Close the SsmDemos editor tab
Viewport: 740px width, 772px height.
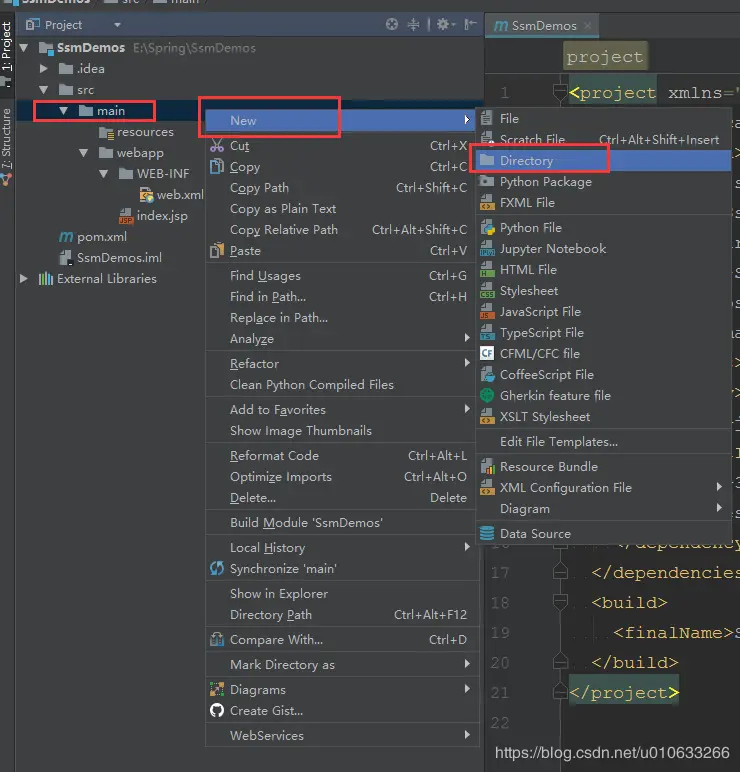(x=587, y=26)
